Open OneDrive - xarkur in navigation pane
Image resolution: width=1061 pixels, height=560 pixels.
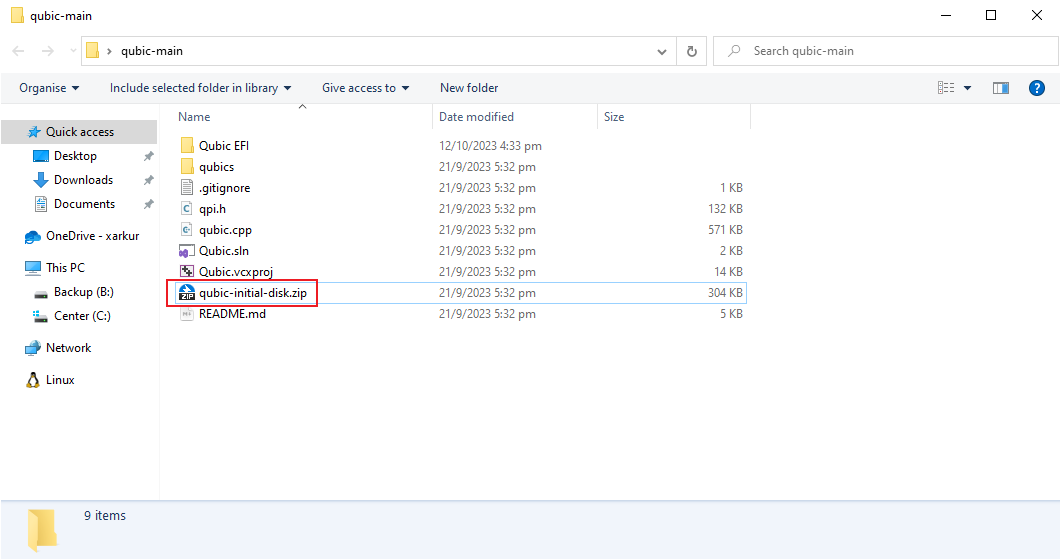(x=93, y=236)
